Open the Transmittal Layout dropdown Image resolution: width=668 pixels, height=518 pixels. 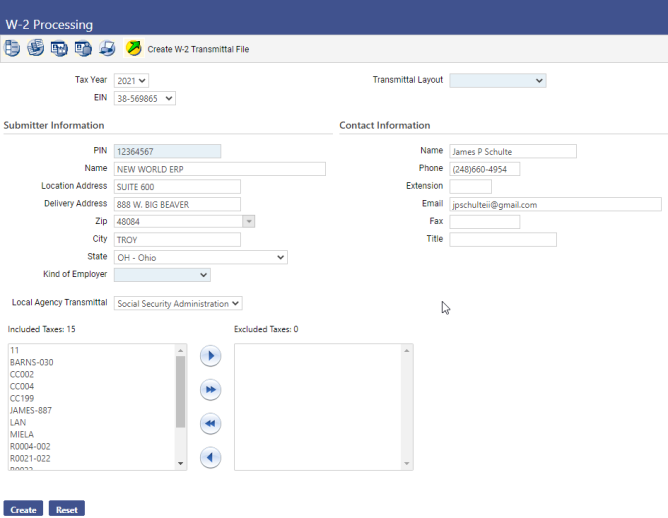pos(497,80)
